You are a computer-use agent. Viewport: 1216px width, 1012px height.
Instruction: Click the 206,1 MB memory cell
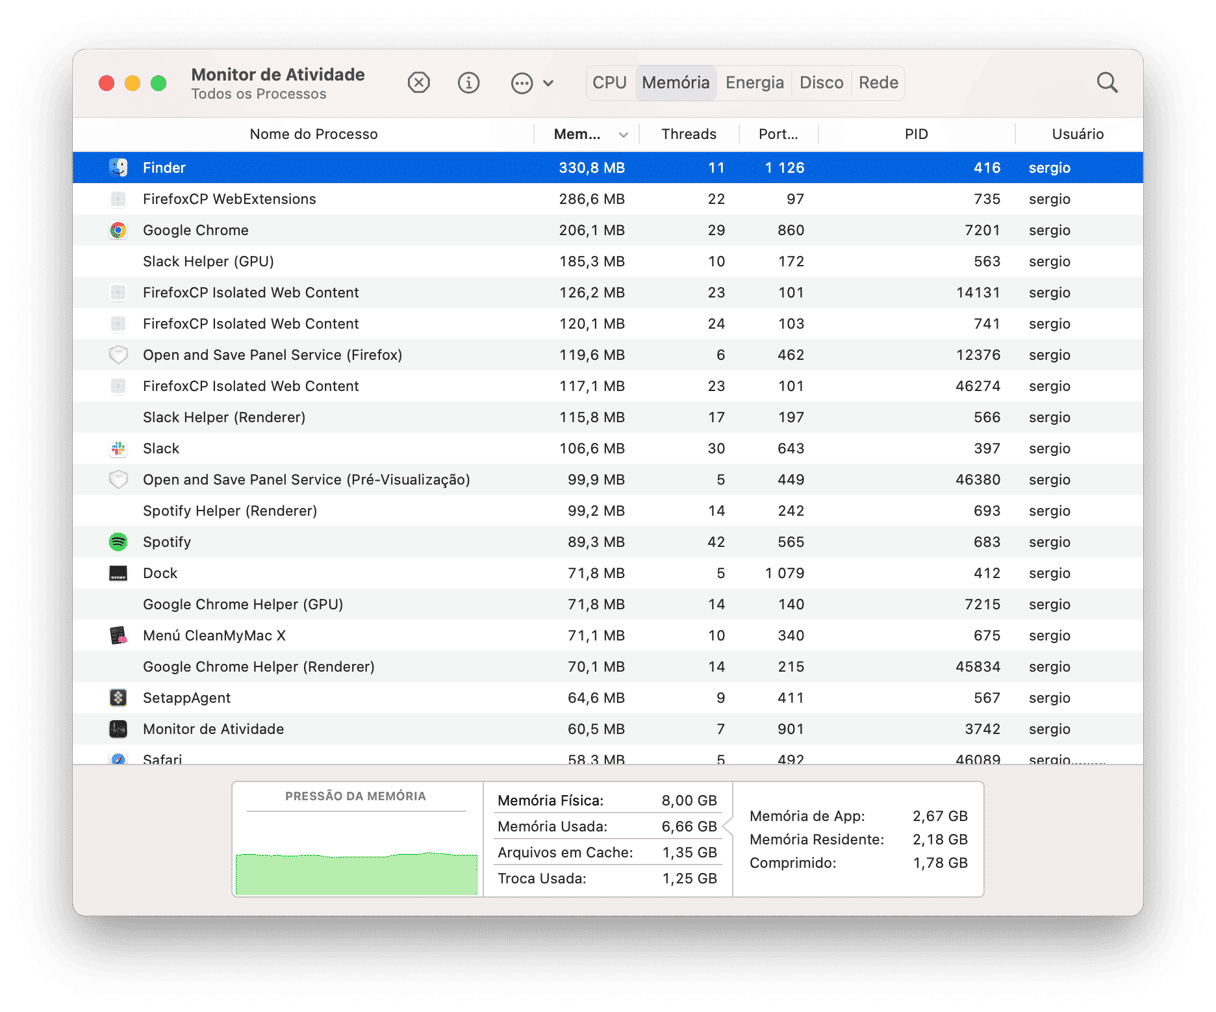(x=591, y=230)
